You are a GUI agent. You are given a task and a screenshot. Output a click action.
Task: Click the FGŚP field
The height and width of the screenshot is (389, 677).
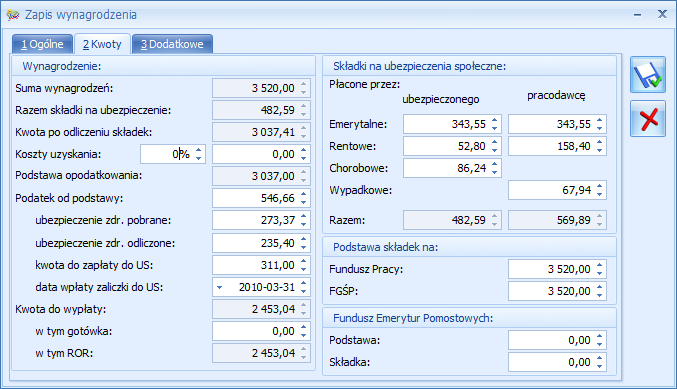click(x=557, y=291)
